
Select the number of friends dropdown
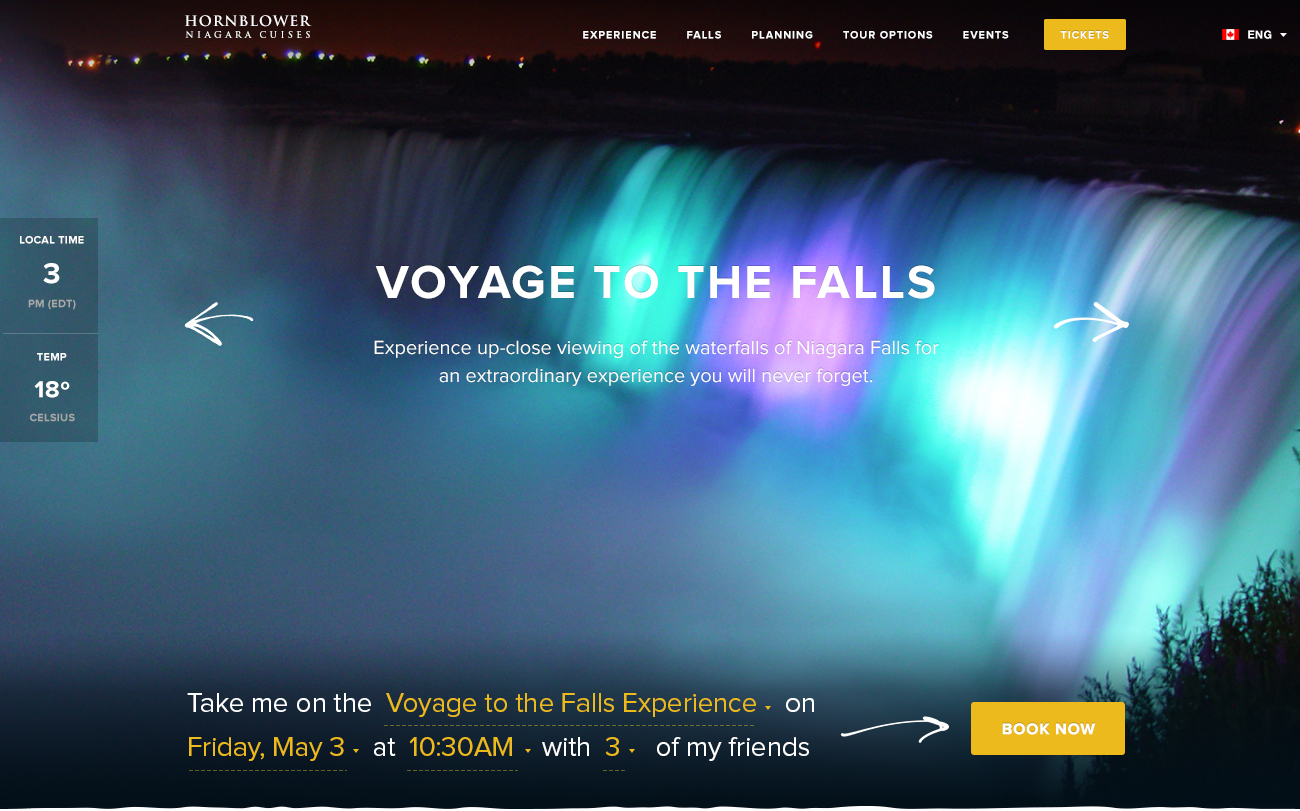pos(619,748)
